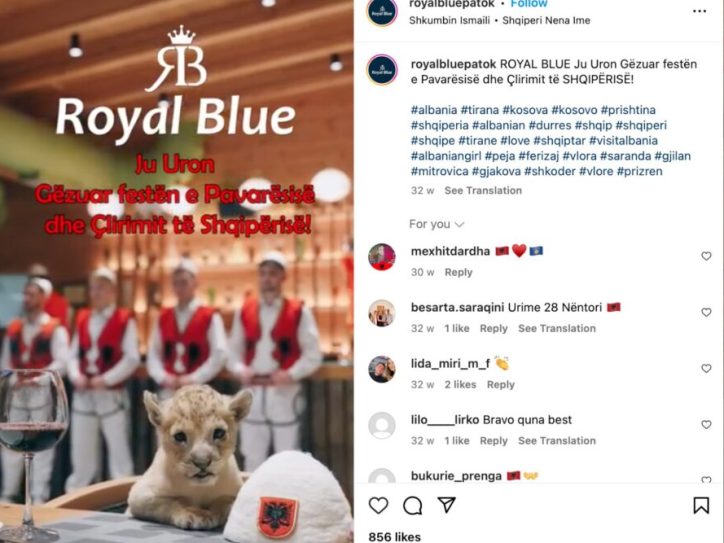This screenshot has width=724, height=543.
Task: See Translation of the post caption
Action: [483, 191]
